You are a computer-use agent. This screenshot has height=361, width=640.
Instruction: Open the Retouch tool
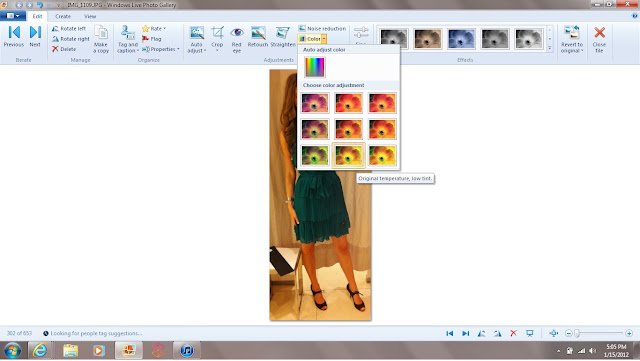pos(258,38)
